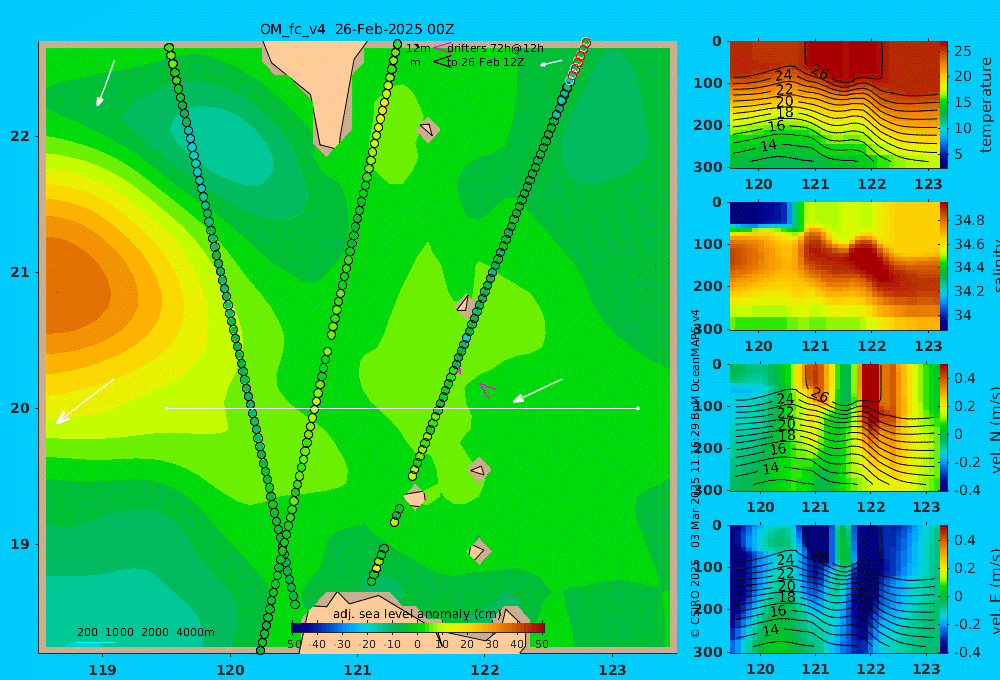This screenshot has height=680, width=1000.
Task: Click the white current arrow in the top-left corner
Action: 105,83
